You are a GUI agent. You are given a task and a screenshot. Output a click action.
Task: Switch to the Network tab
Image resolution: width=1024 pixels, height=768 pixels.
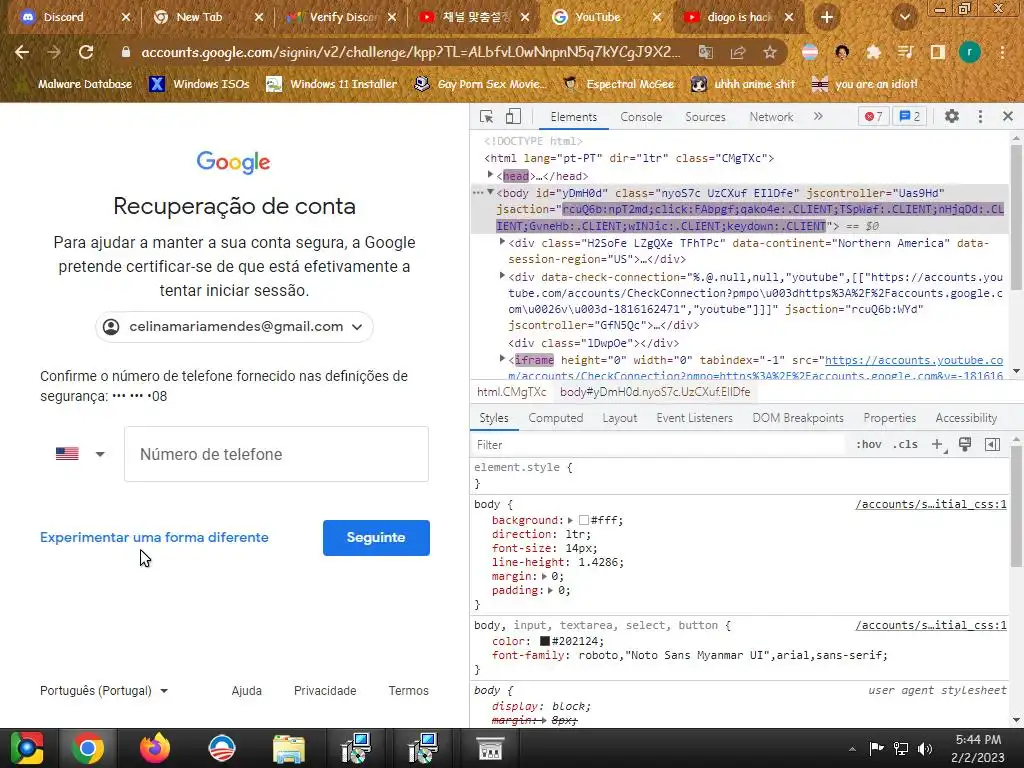(771, 117)
